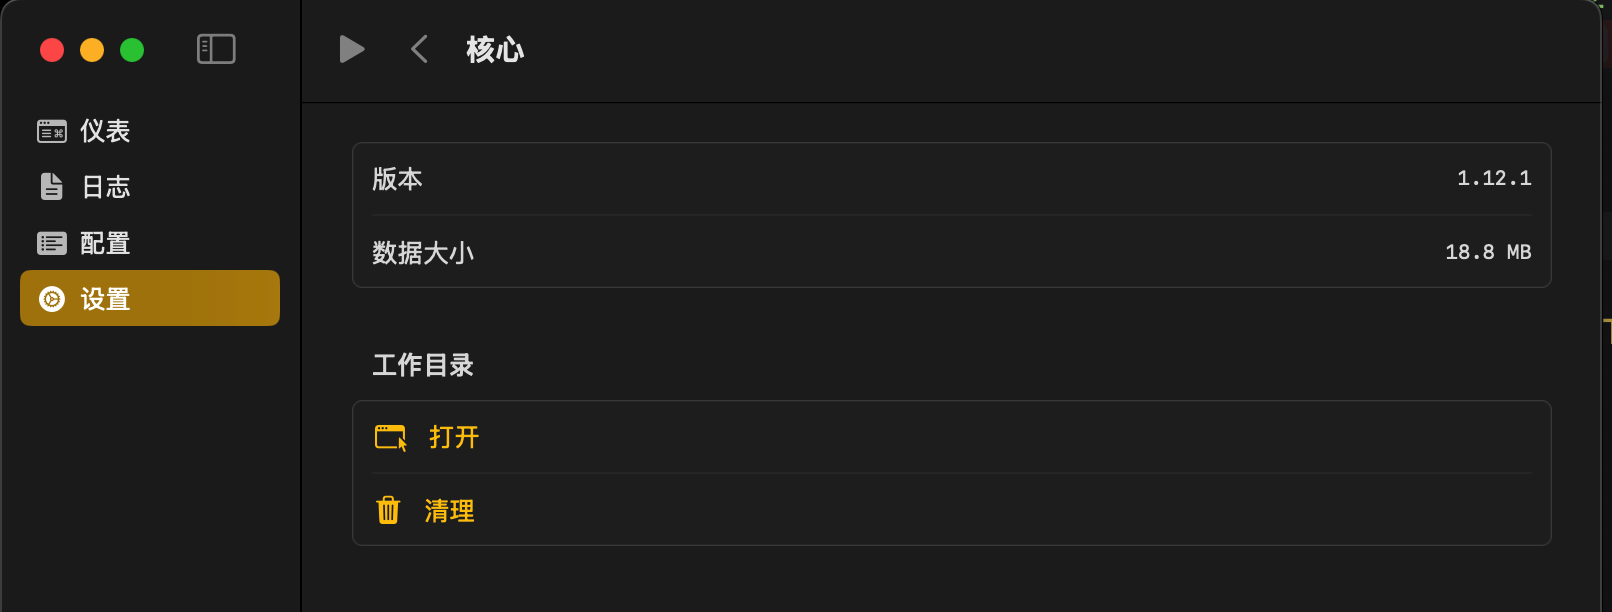Switch to the 日志 sidebar tab
This screenshot has width=1612, height=612.
click(x=105, y=187)
